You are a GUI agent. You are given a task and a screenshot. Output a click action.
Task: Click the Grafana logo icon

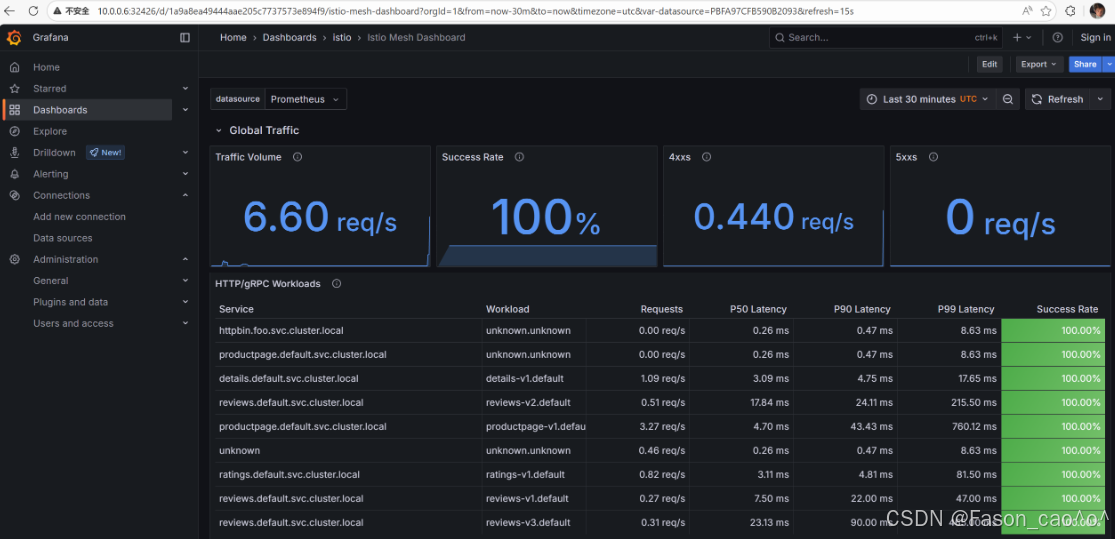(14, 38)
